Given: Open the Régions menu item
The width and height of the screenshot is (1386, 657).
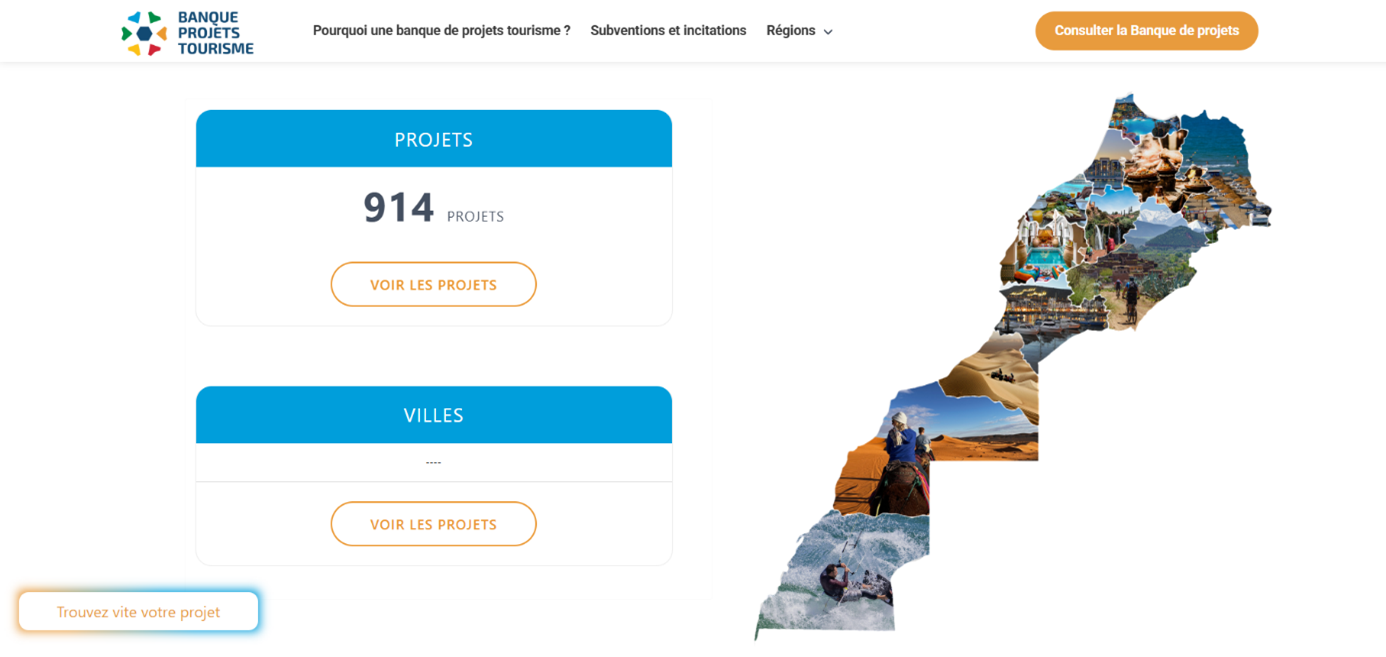Looking at the screenshot, I should point(799,31).
